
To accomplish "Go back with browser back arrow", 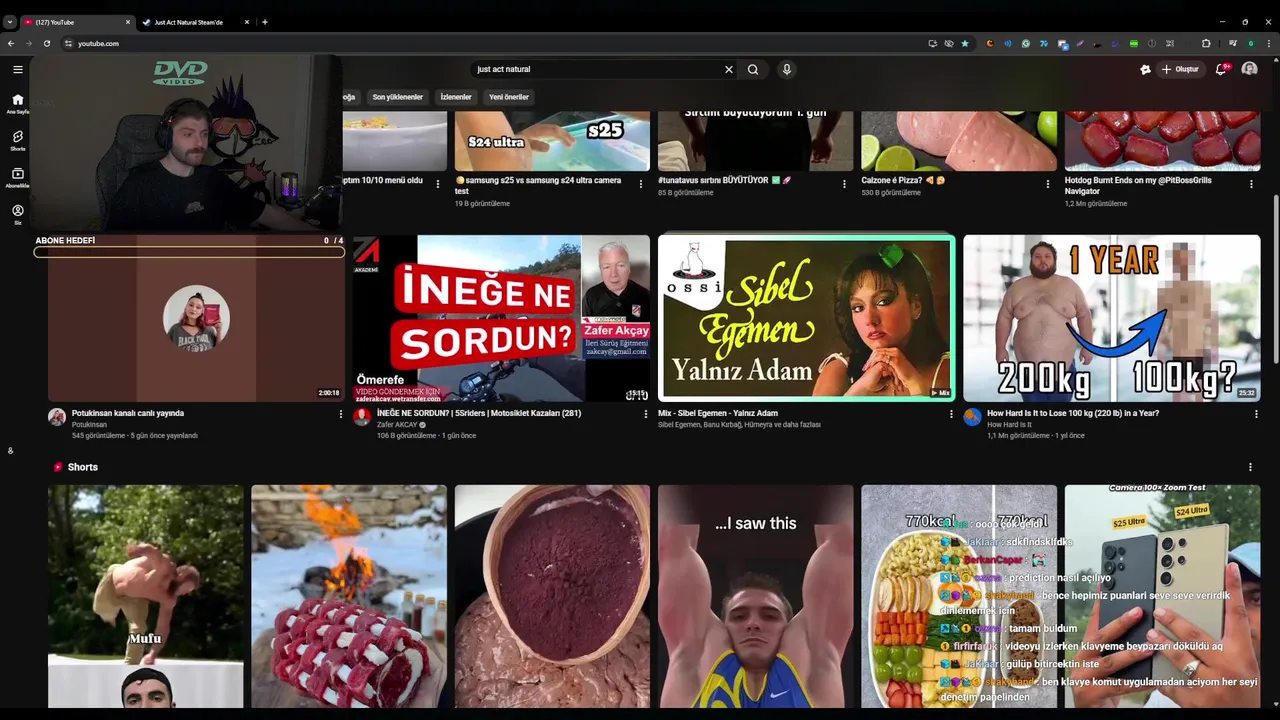I will pyautogui.click(x=11, y=43).
